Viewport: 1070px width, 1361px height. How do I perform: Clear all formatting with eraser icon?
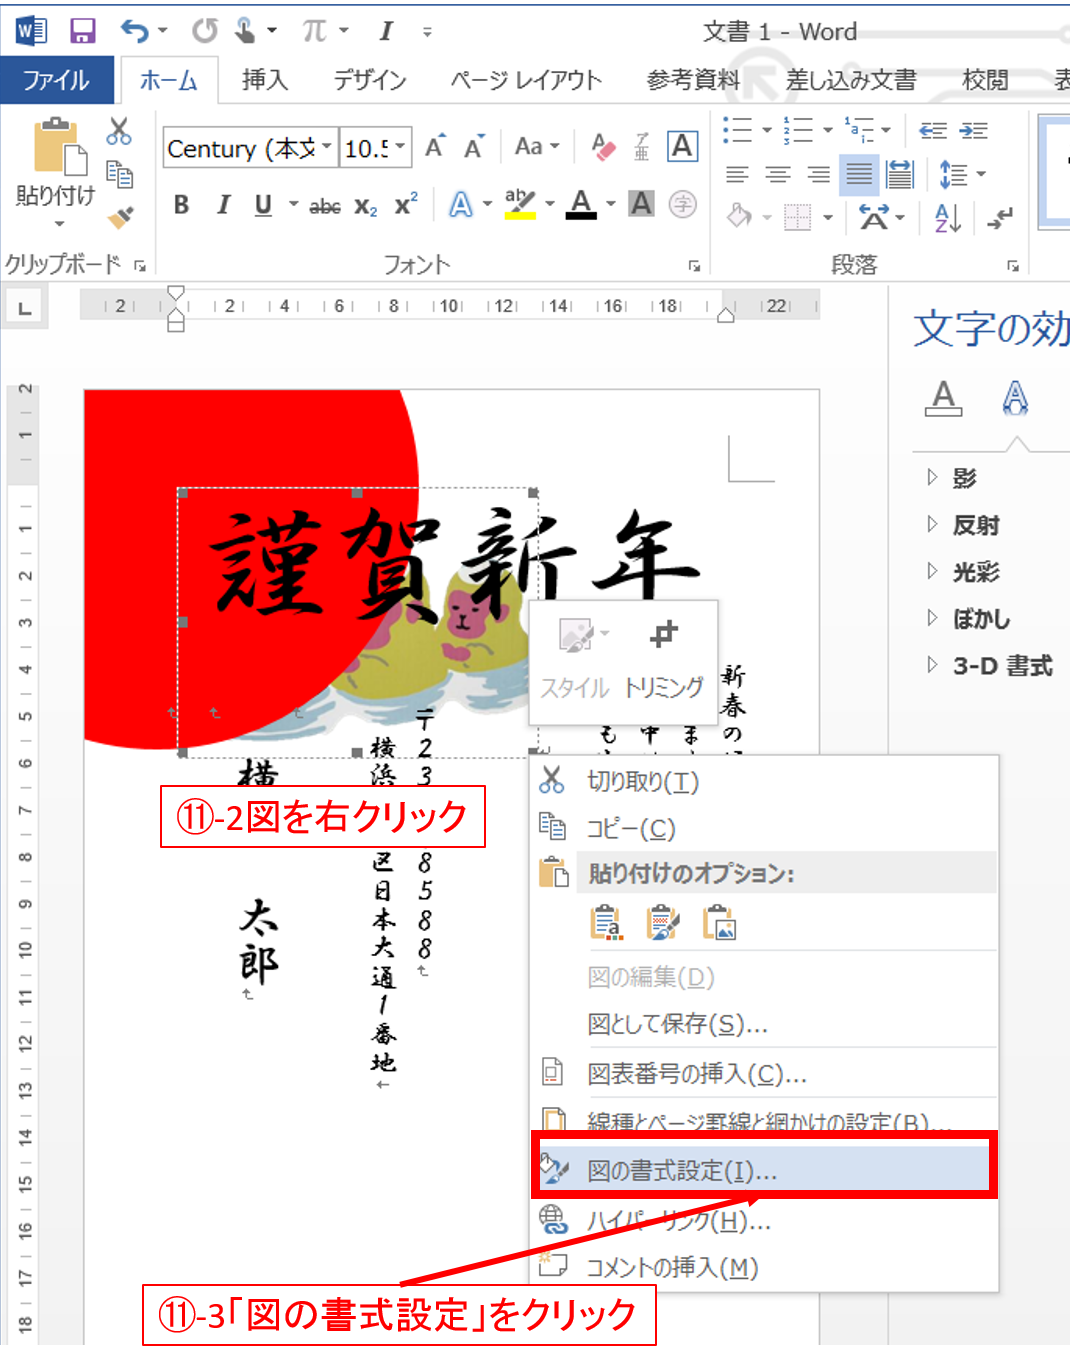point(603,148)
